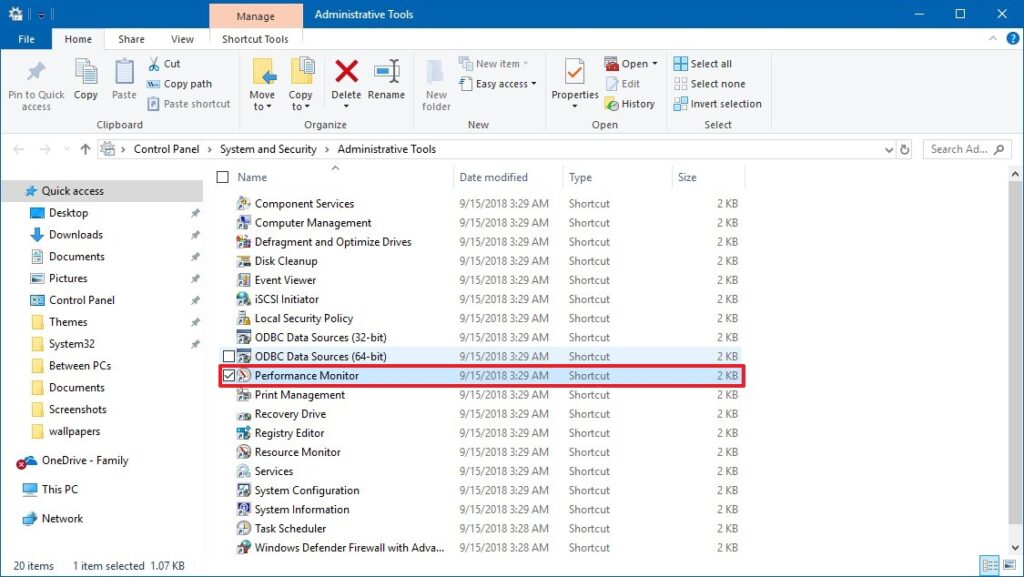Click Select all in the ribbon

click(x=703, y=64)
